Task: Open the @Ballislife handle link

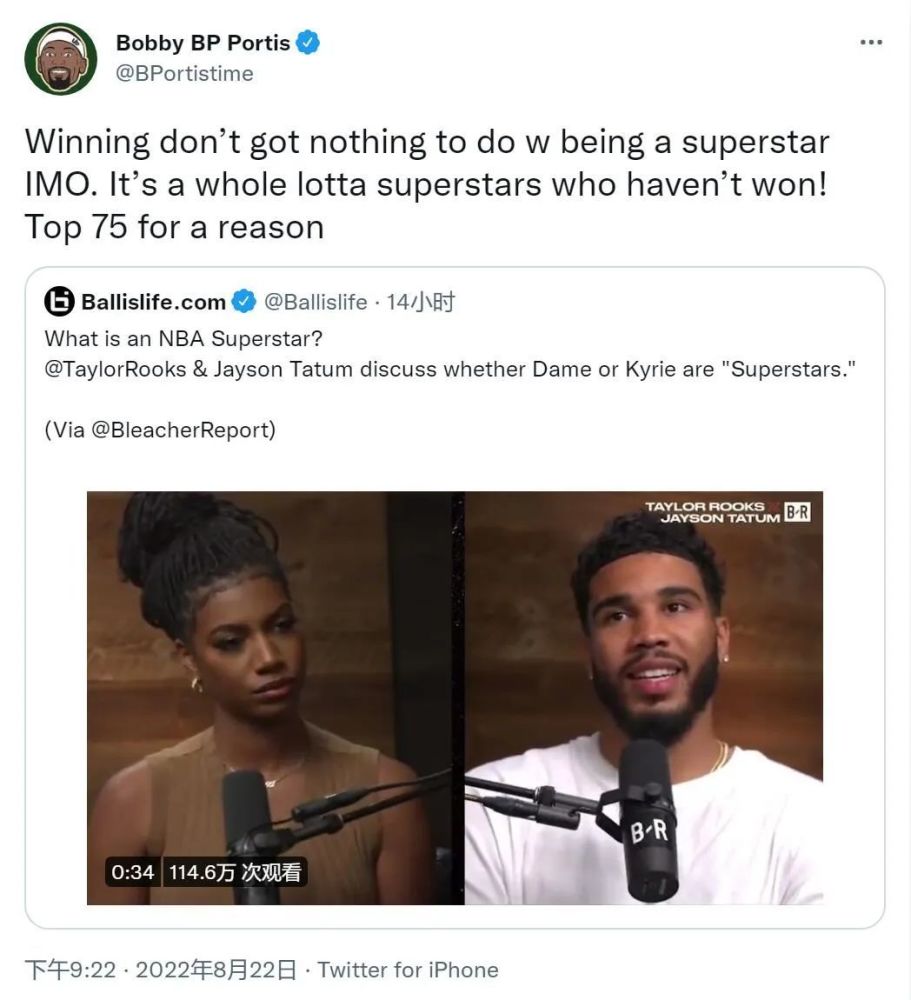Action: pyautogui.click(x=316, y=302)
